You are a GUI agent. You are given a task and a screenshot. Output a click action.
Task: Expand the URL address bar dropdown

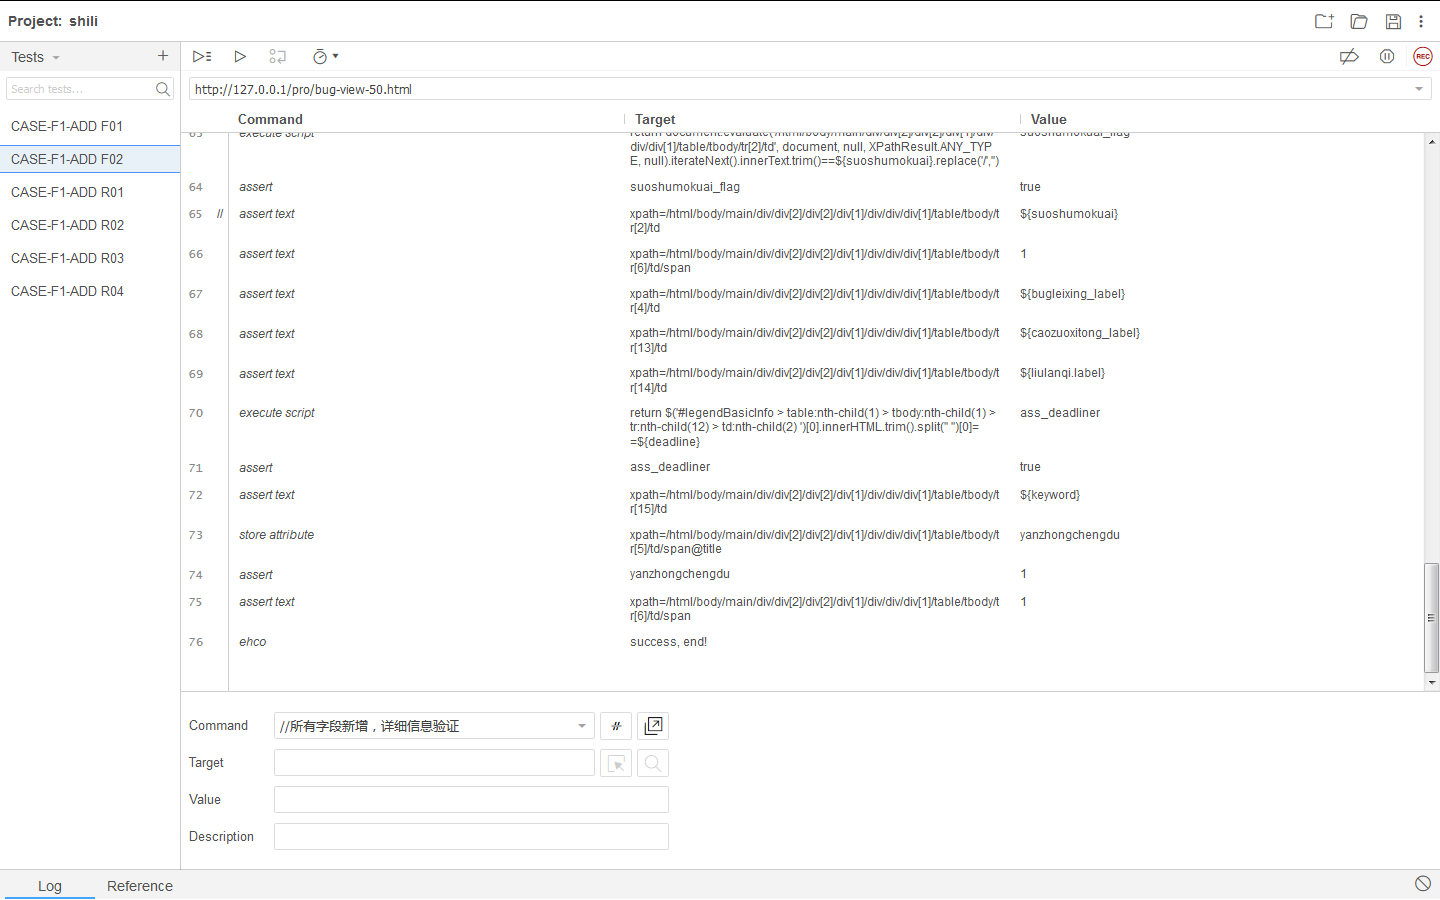pyautogui.click(x=1418, y=88)
